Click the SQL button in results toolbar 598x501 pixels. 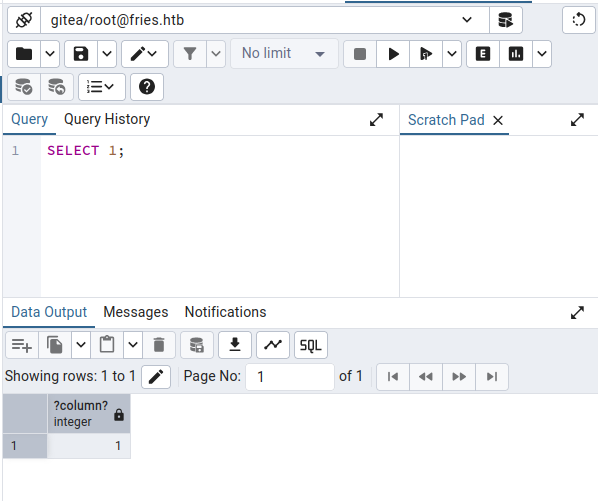coord(311,345)
